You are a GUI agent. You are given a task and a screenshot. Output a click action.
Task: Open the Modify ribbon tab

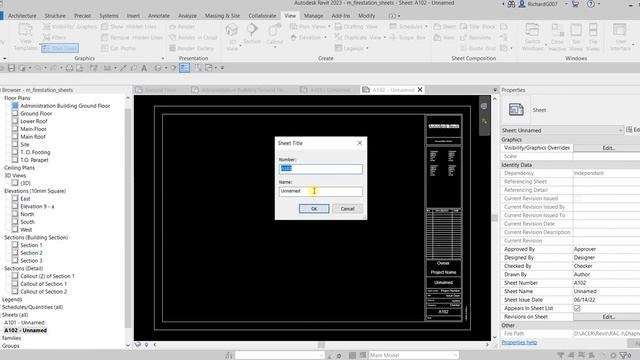tap(367, 16)
